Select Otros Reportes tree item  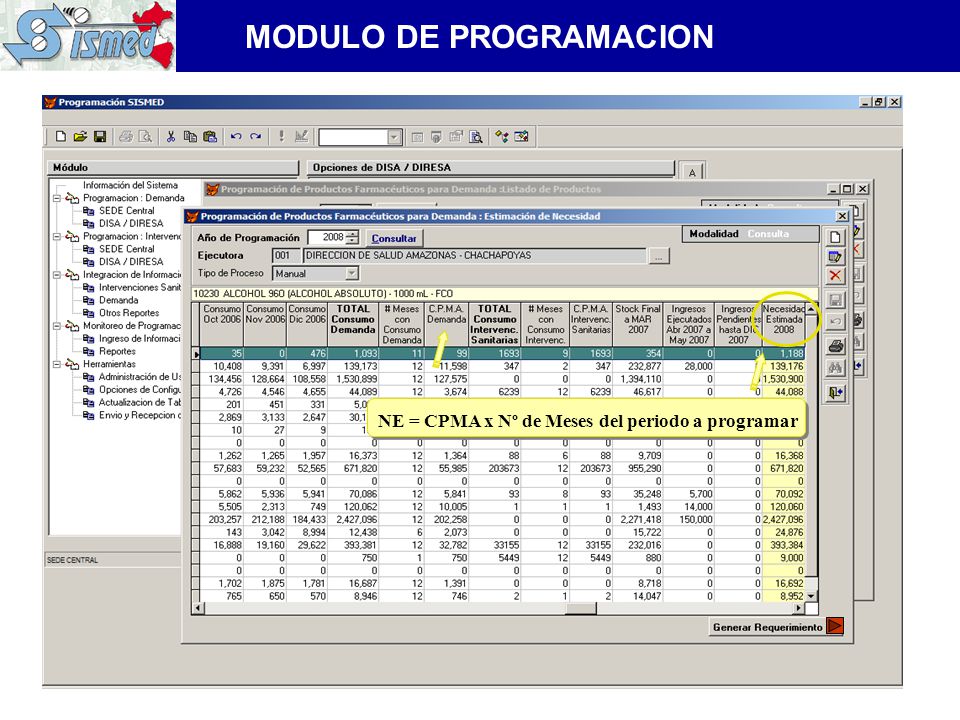point(129,313)
